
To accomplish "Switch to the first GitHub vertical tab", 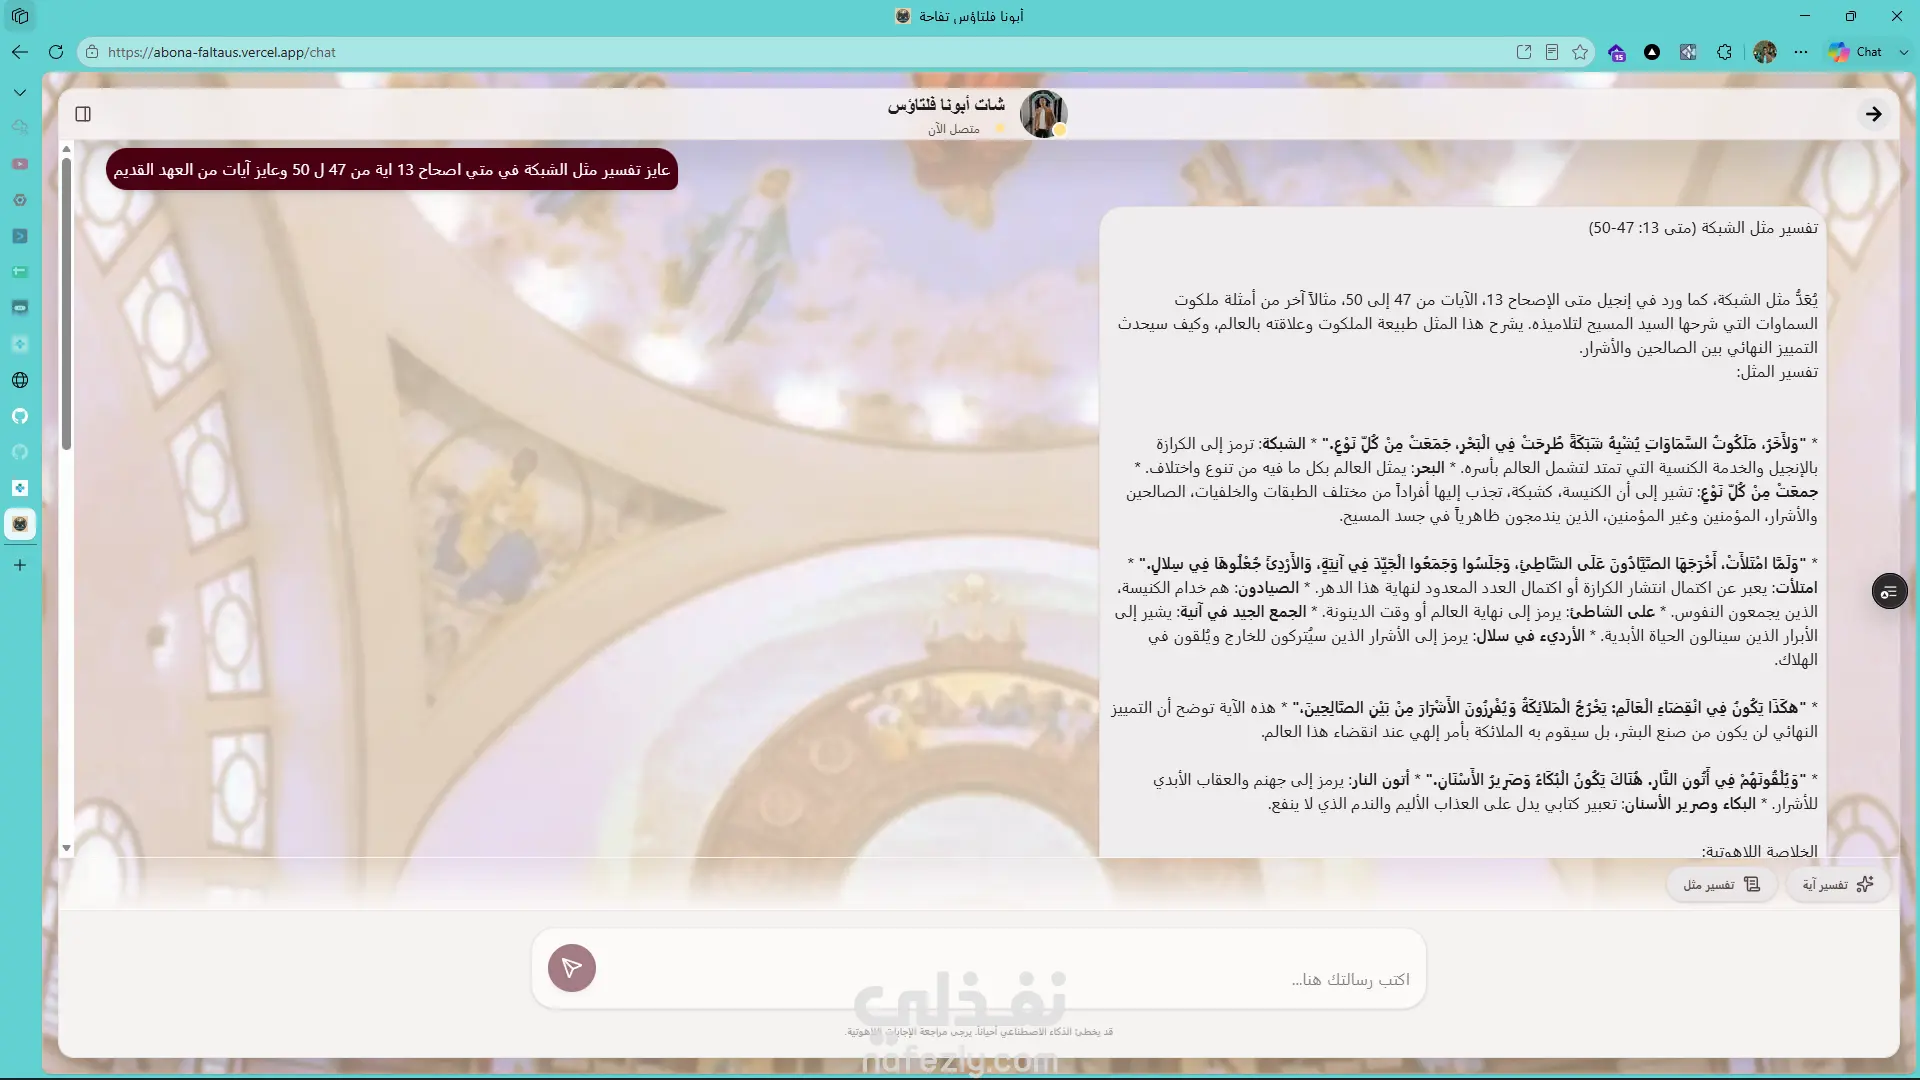I will tap(20, 416).
